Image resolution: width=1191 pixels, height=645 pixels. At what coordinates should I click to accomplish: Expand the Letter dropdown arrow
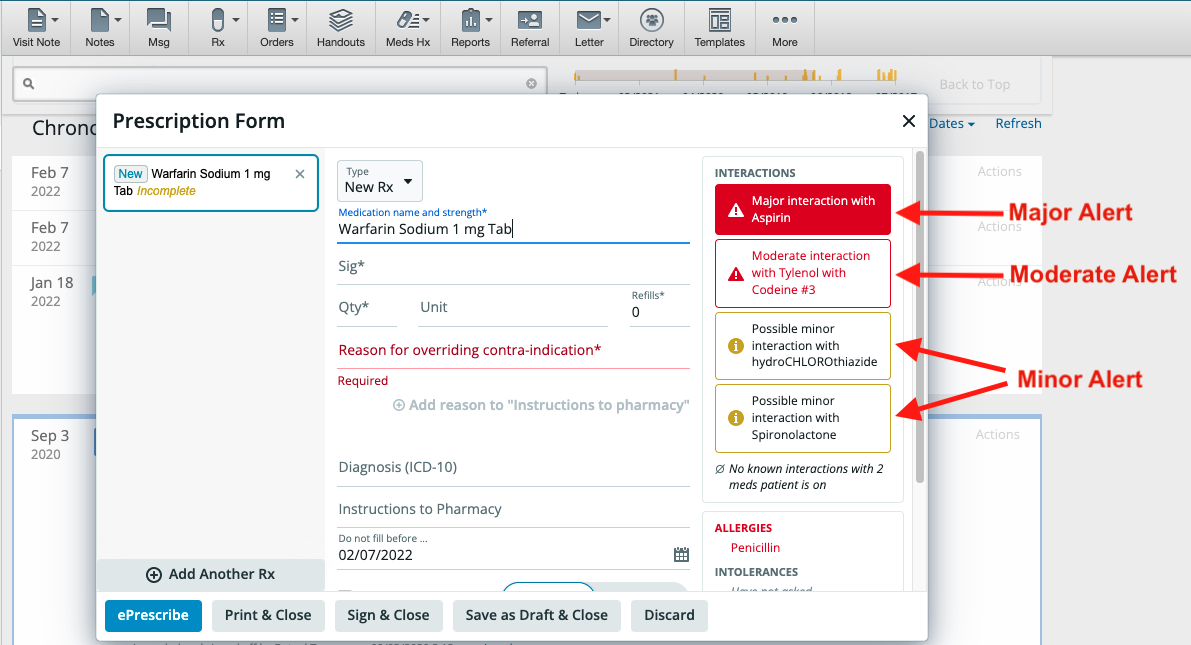[x=606, y=21]
